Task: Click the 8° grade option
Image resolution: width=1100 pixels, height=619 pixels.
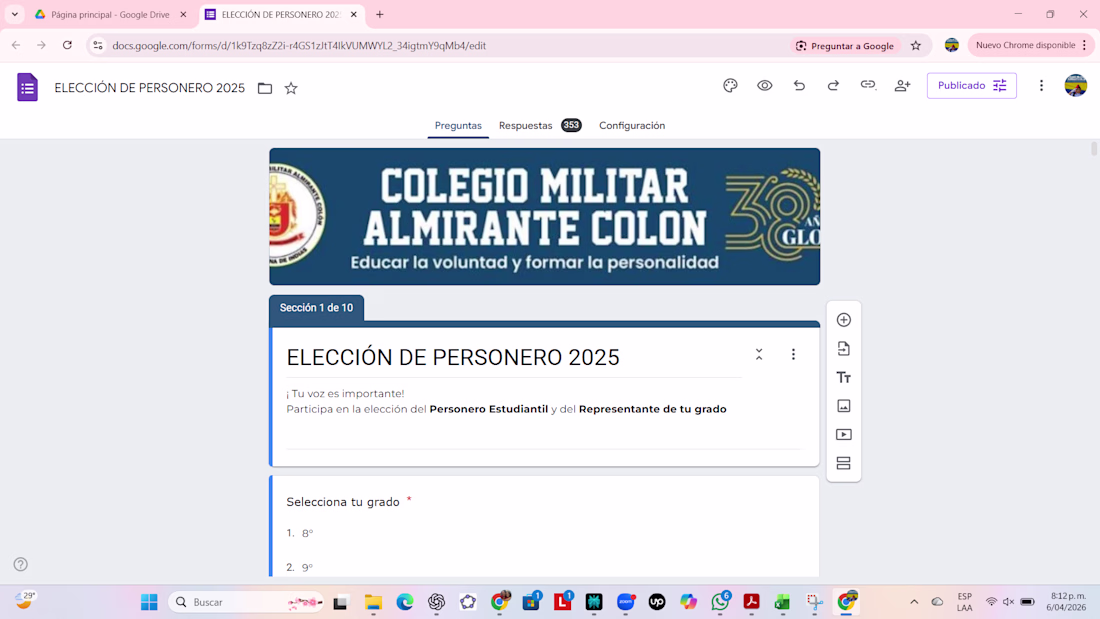Action: point(307,533)
